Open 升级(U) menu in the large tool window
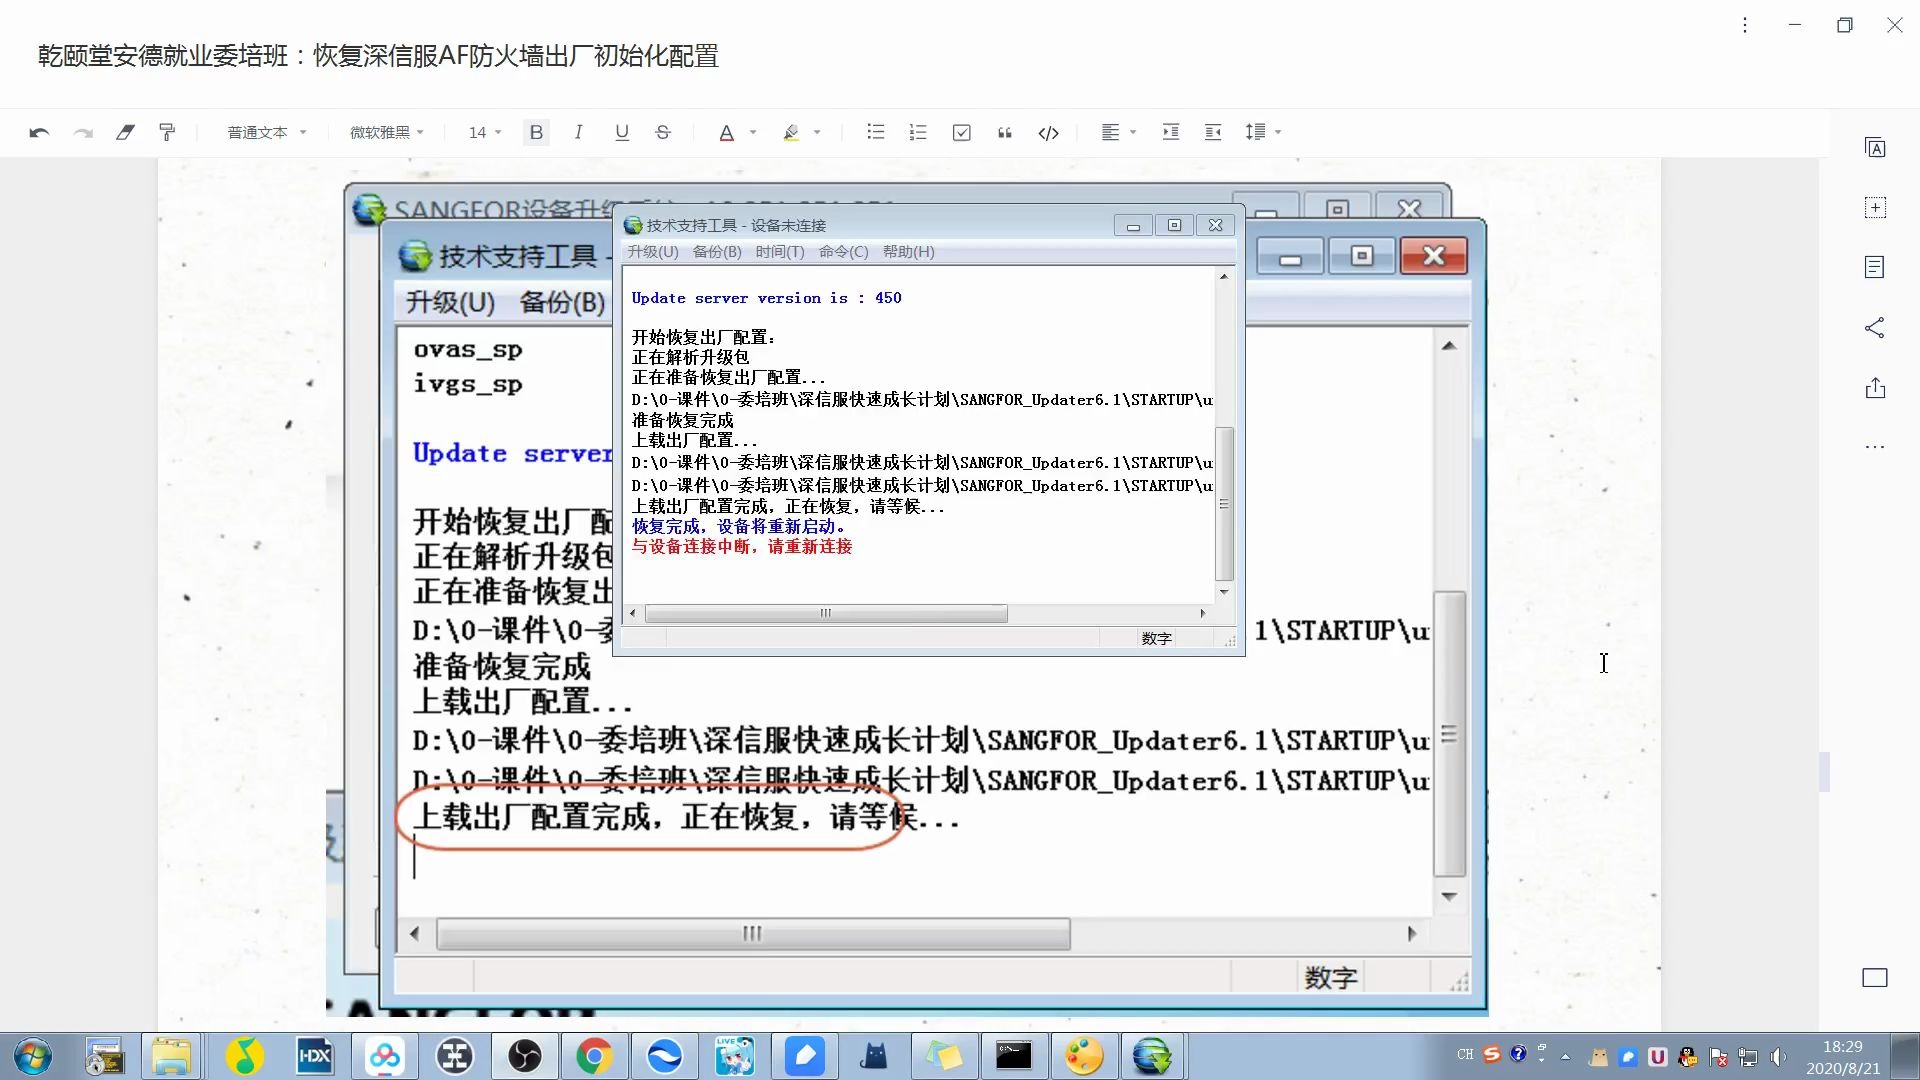The image size is (1920, 1080). point(450,302)
